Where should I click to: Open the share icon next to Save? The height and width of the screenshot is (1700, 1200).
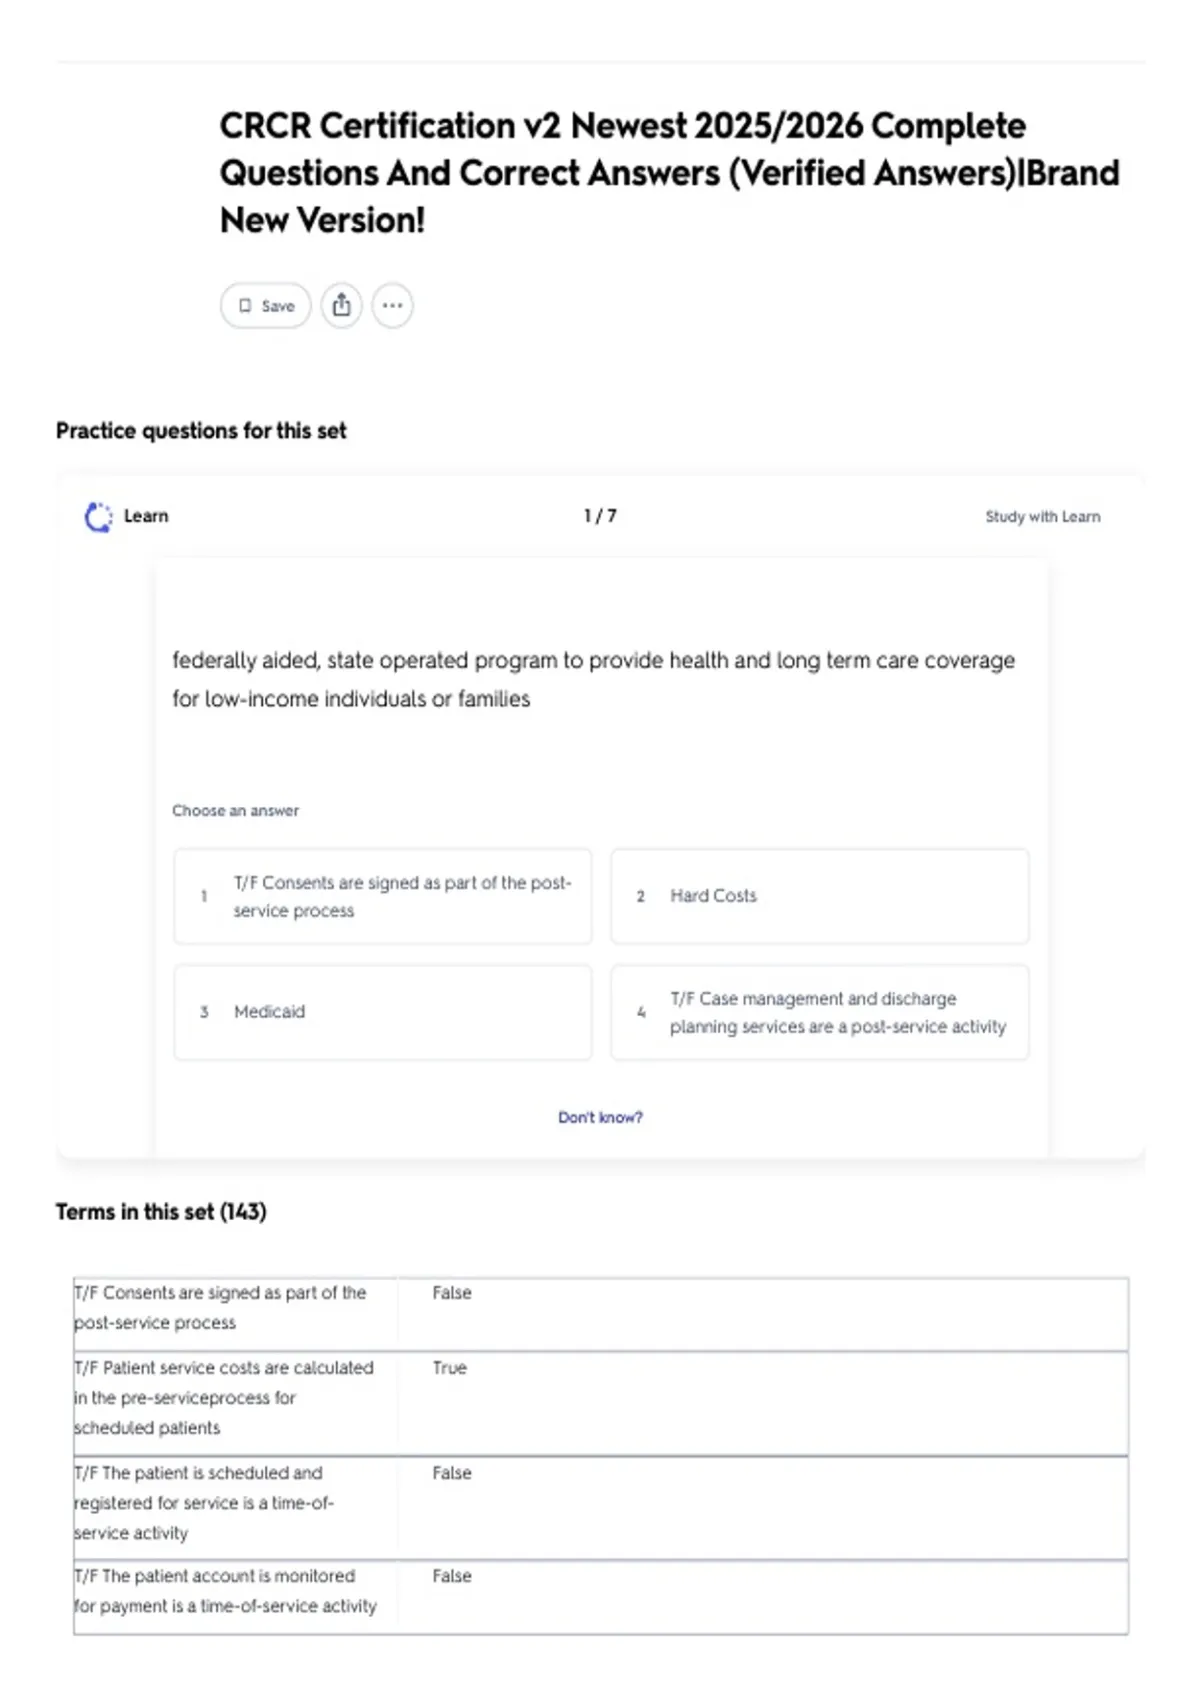[x=341, y=306]
